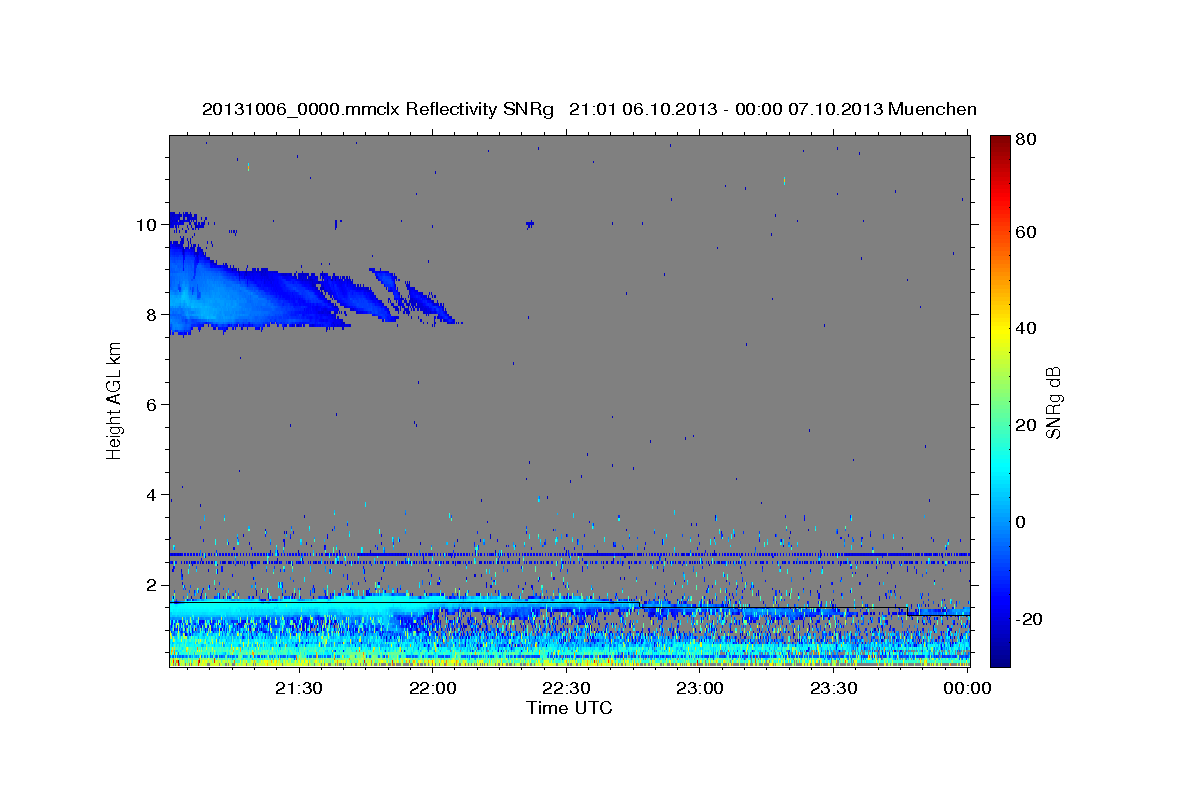Click the horizontal blue line near 2.7 km
Screen dimensions: 1200x800
click(569, 554)
